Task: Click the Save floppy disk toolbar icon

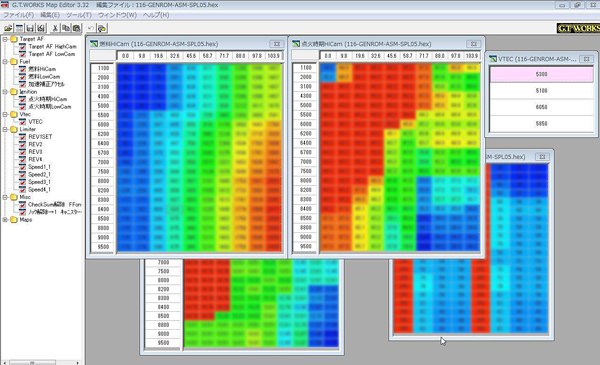Action: 30,28
